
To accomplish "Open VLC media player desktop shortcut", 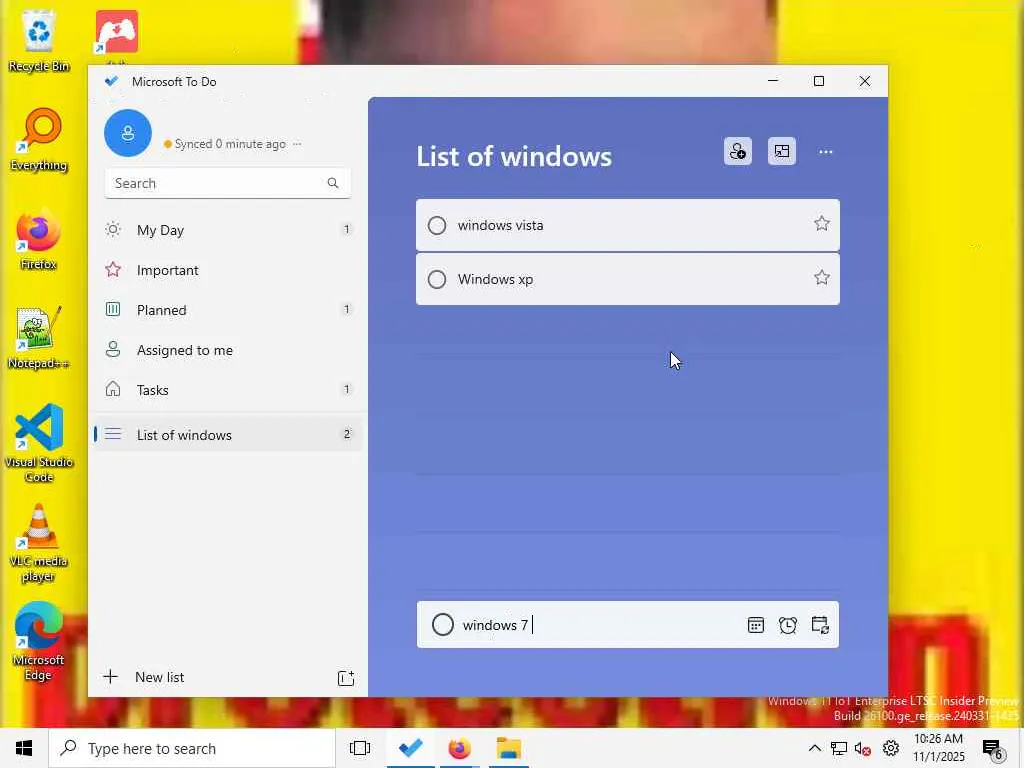I will [39, 542].
